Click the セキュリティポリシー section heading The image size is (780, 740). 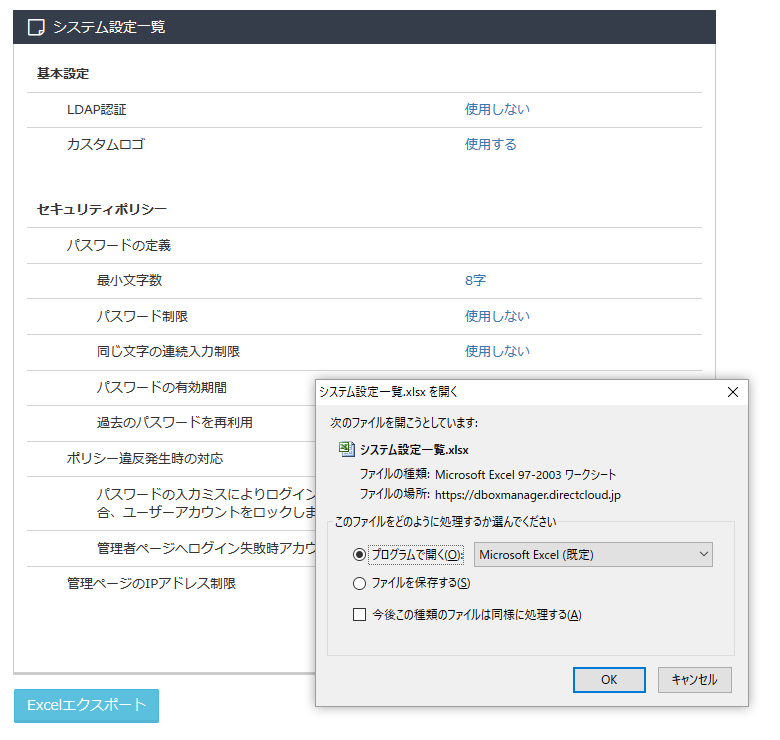tap(101, 209)
